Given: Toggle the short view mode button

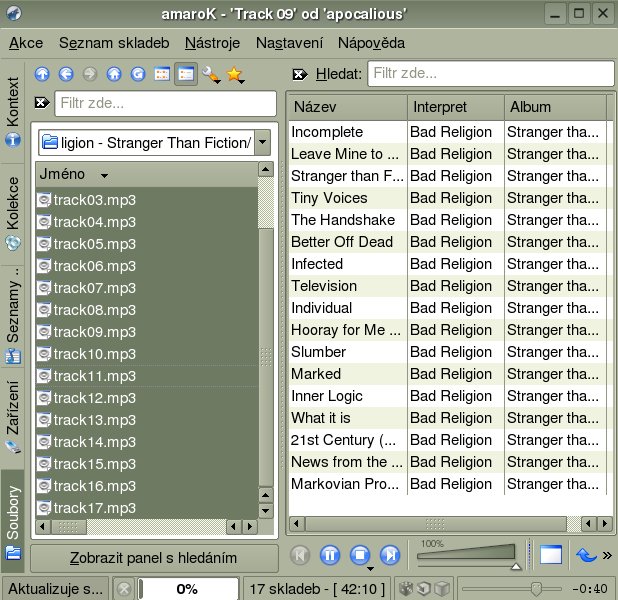Looking at the screenshot, I should click(x=162, y=74).
